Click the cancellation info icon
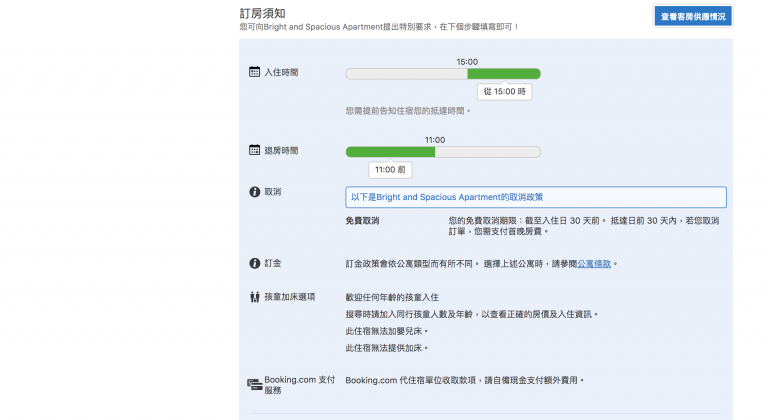 click(254, 191)
